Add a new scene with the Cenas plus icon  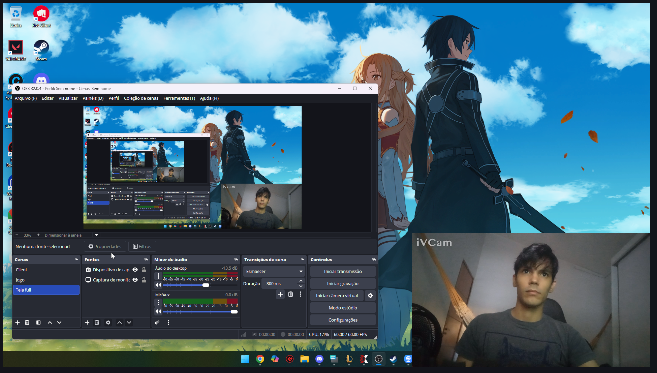pyautogui.click(x=18, y=322)
